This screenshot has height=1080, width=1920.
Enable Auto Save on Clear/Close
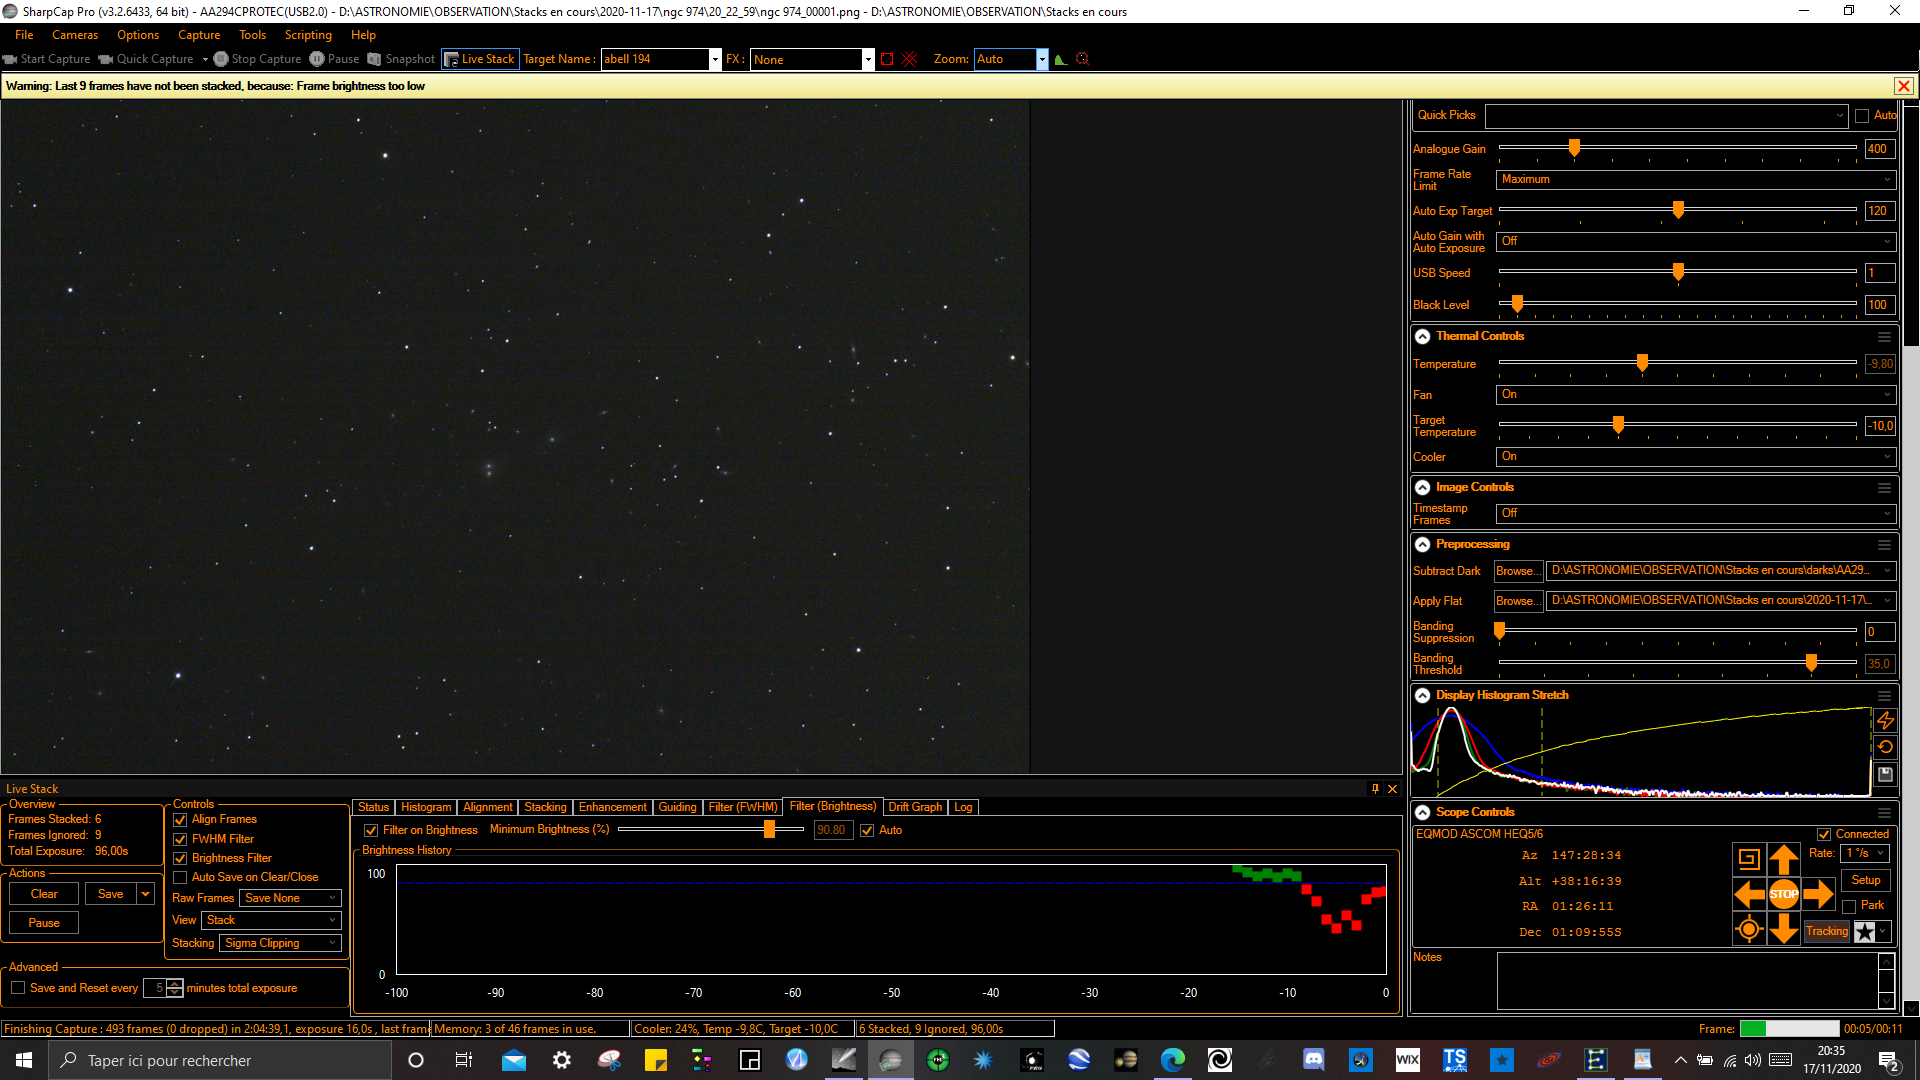click(x=180, y=877)
